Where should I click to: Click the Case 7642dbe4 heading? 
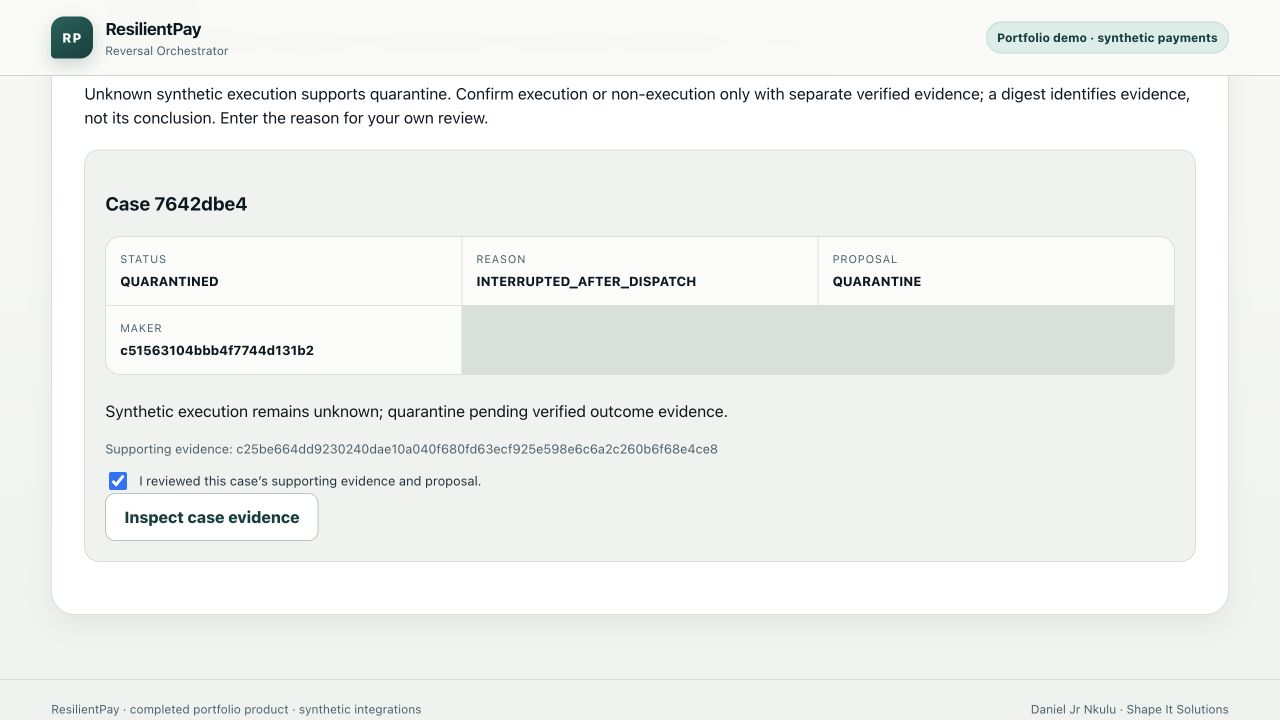click(x=176, y=204)
